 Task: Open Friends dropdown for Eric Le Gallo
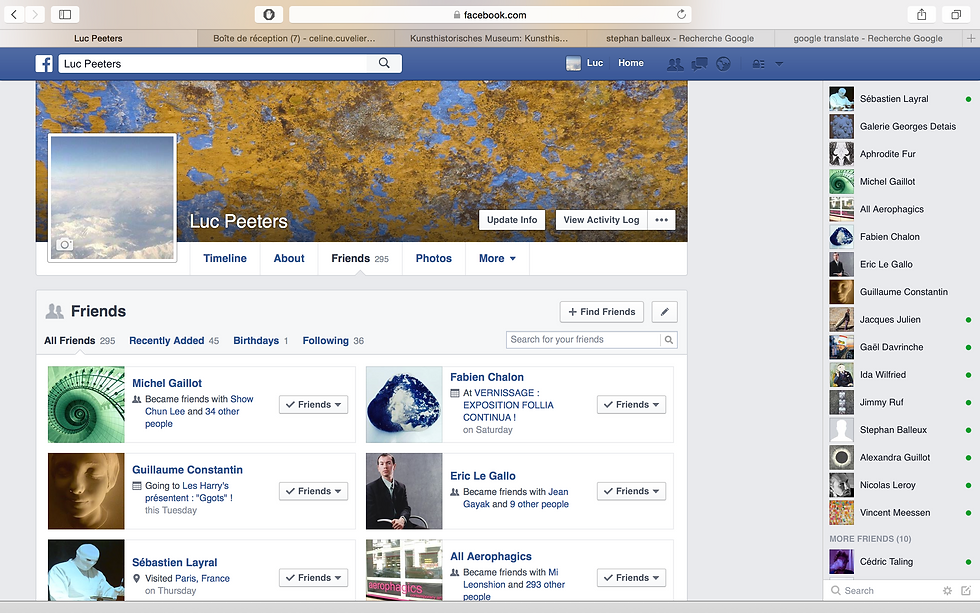click(631, 491)
